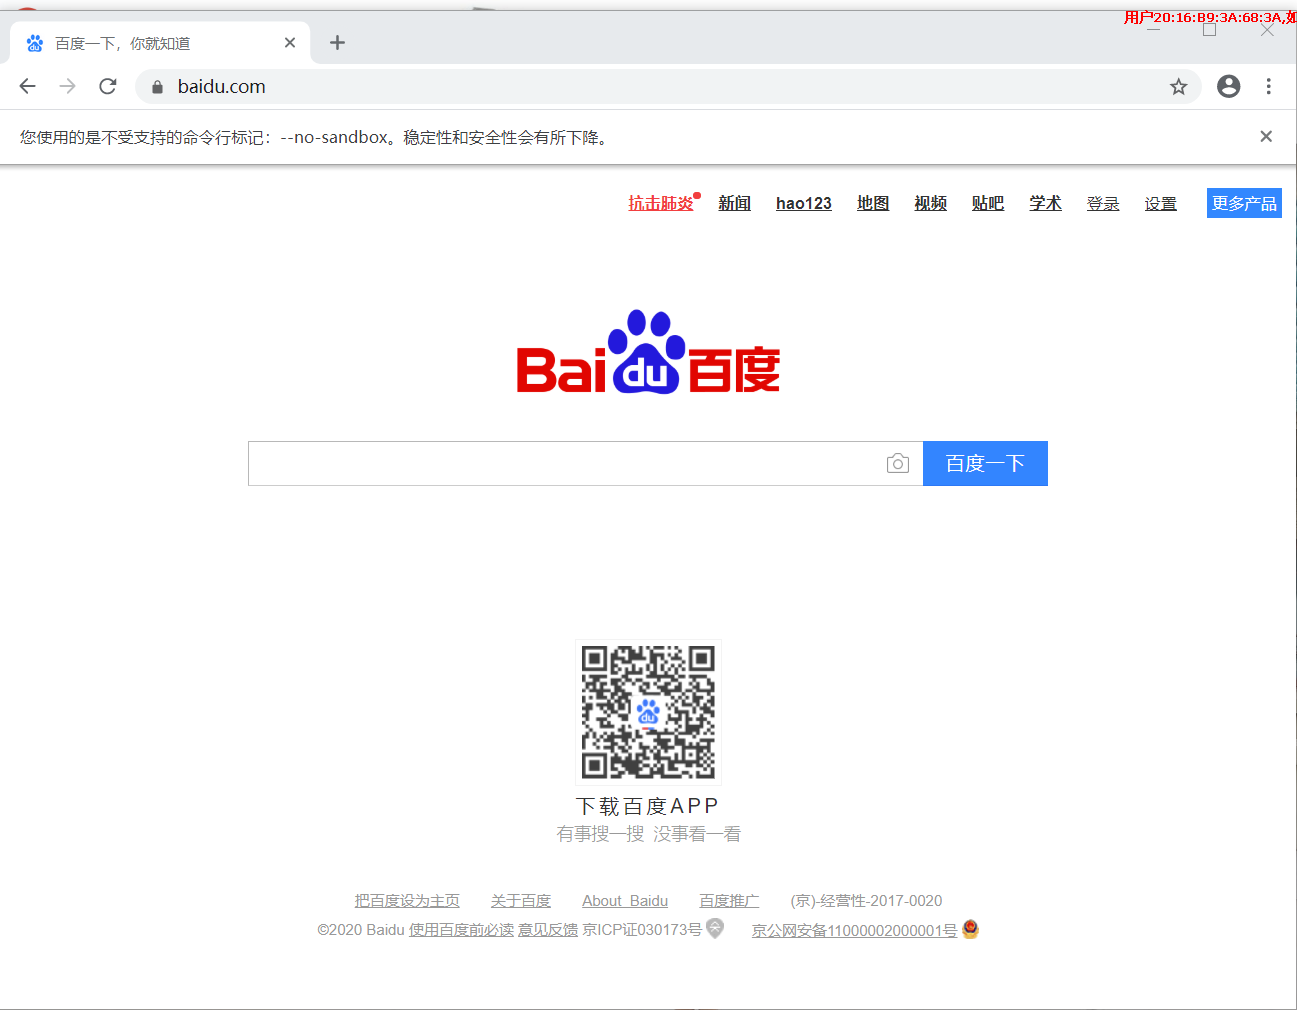This screenshot has height=1010, width=1297.
Task: Navigate to 新闻 news section
Action: [x=734, y=202]
